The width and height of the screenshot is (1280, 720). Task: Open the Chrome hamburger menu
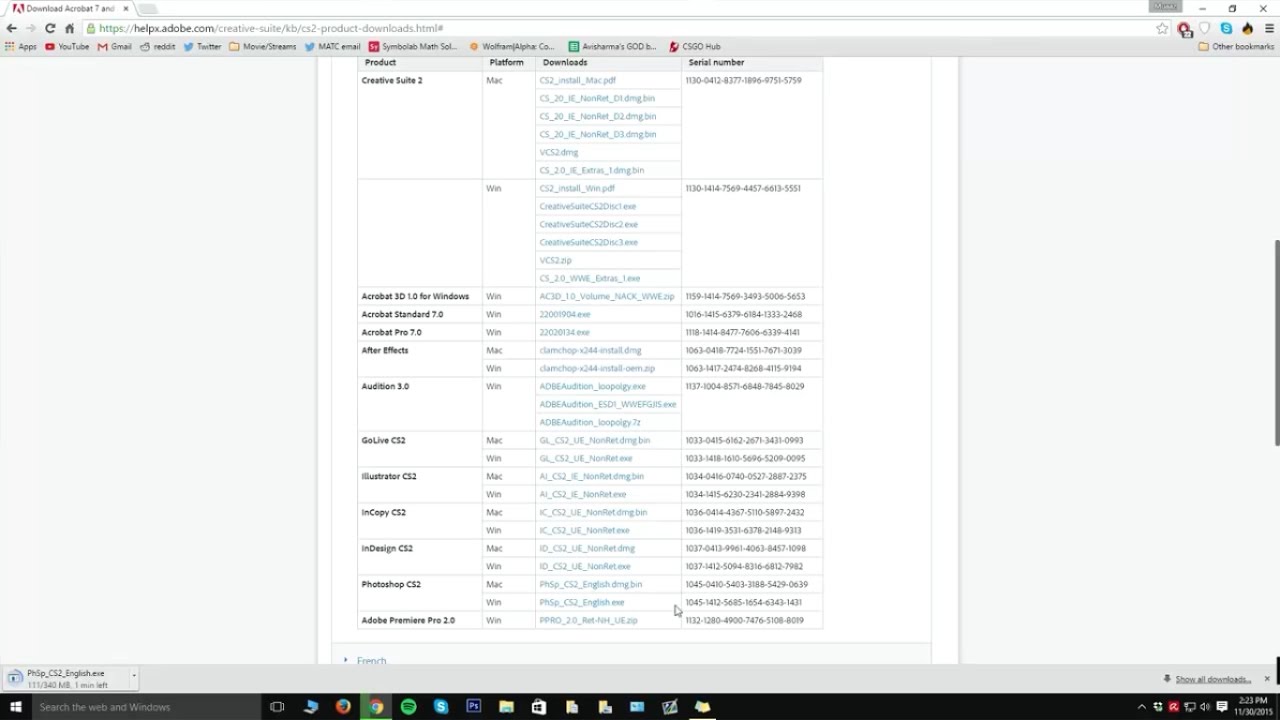click(x=1270, y=28)
